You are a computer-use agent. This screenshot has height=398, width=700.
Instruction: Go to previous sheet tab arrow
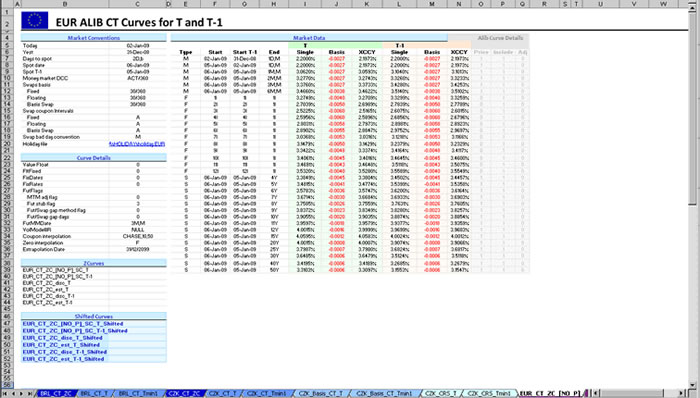[13, 394]
